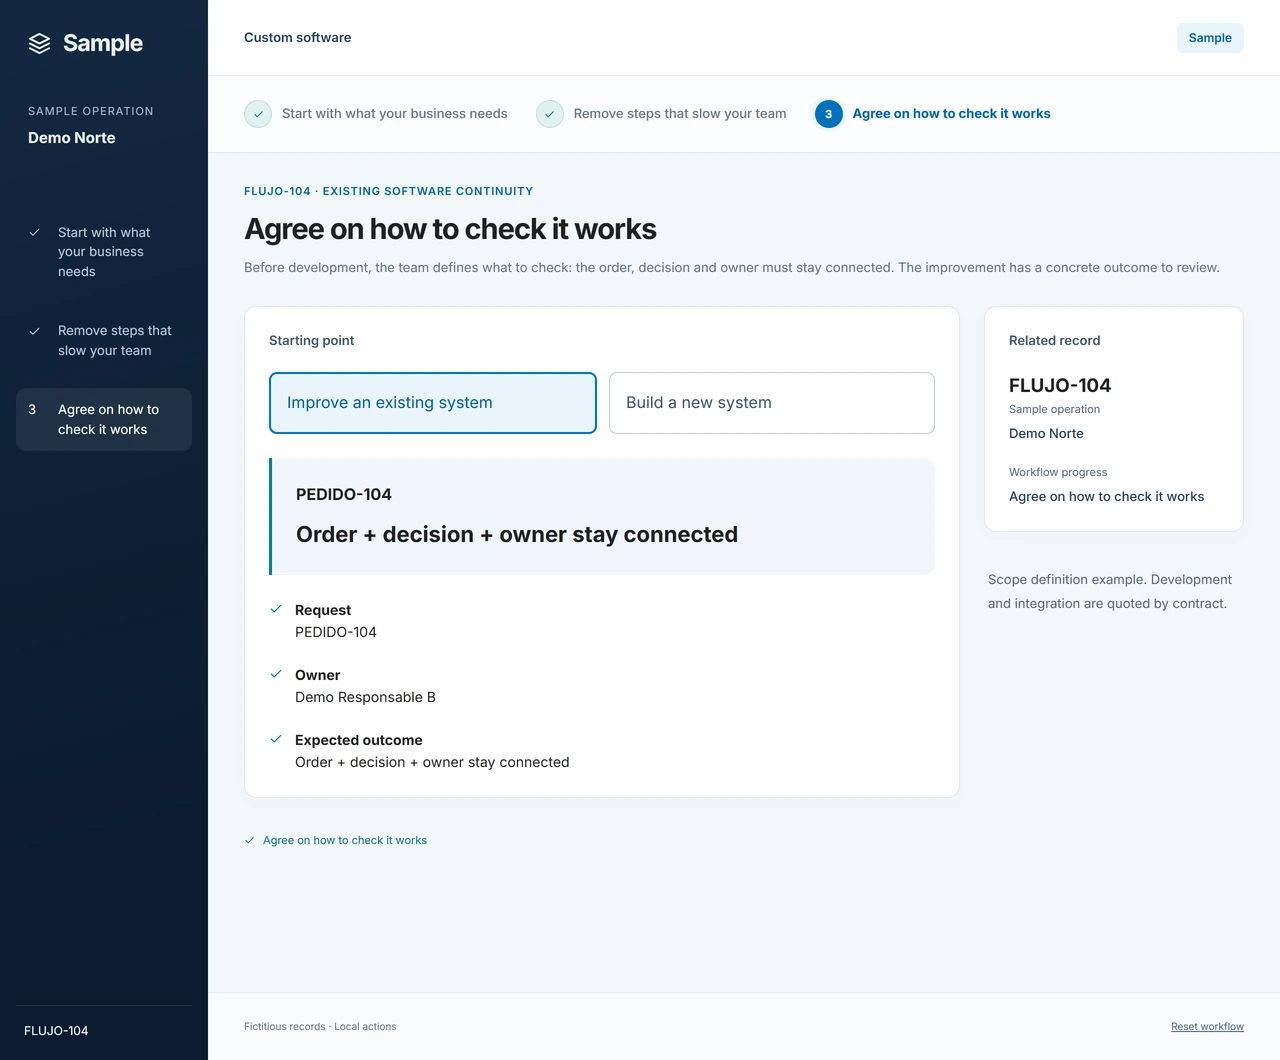Click the checkmark icon next to Expected outcome
The height and width of the screenshot is (1060, 1280).
(x=276, y=739)
